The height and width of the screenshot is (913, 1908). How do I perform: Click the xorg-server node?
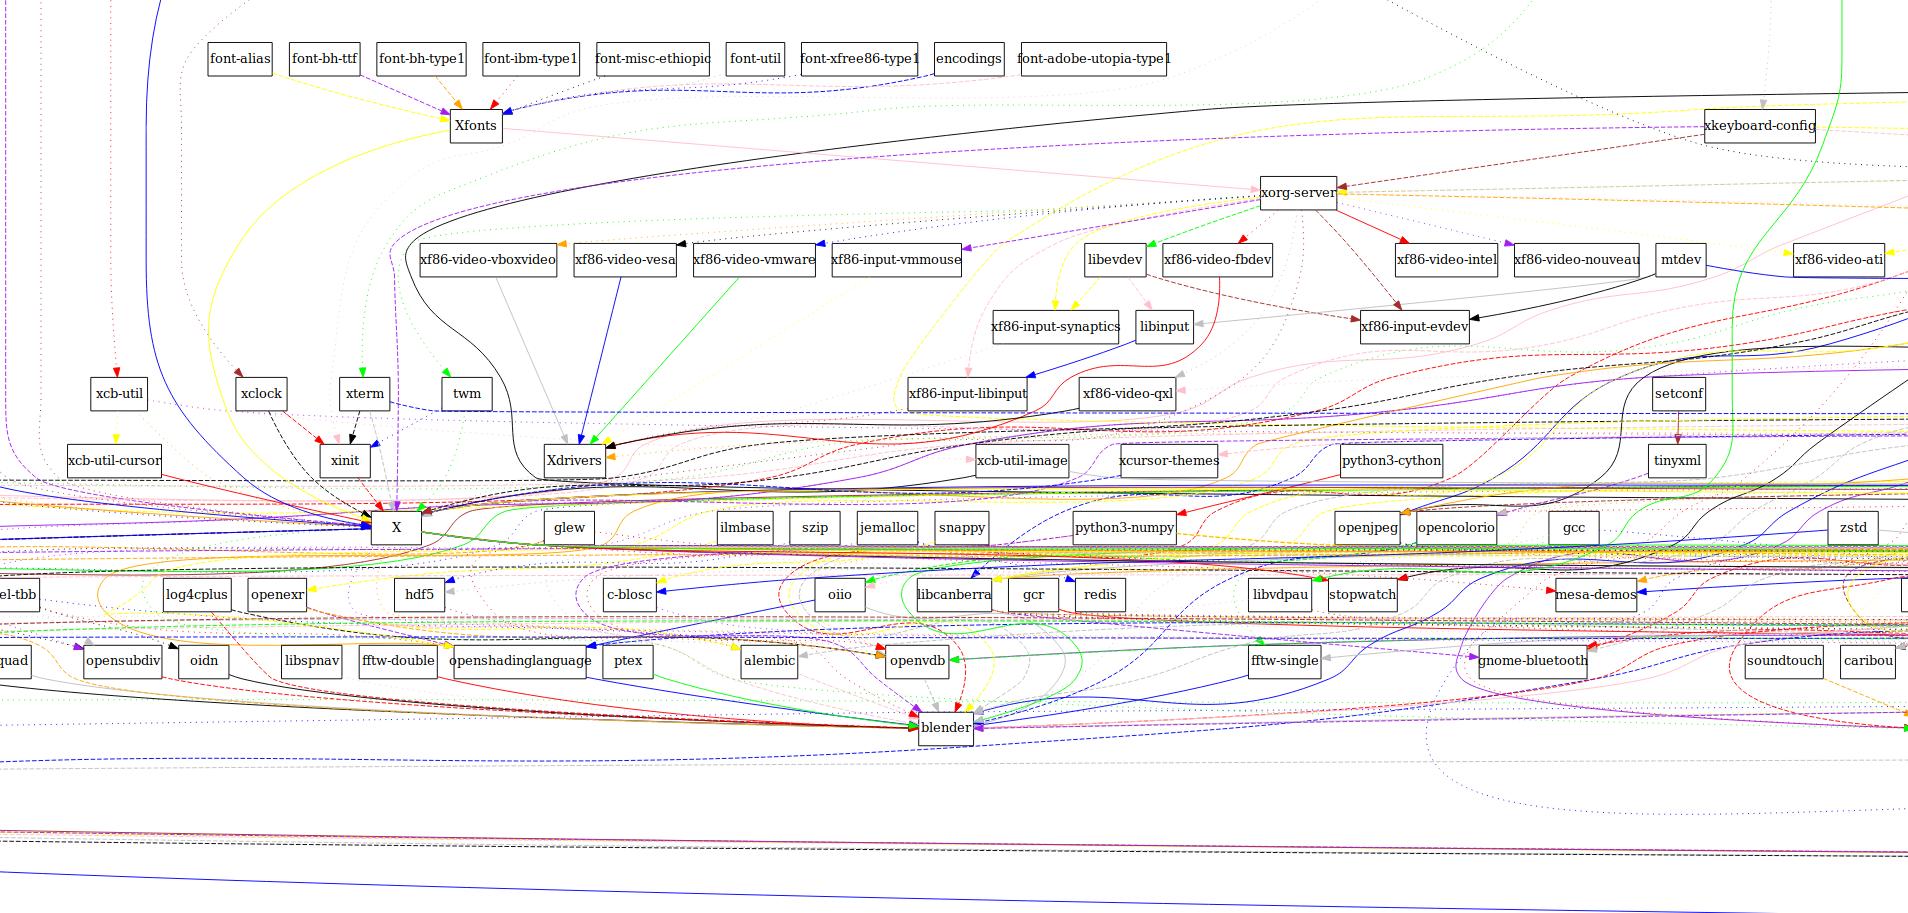pos(1298,193)
